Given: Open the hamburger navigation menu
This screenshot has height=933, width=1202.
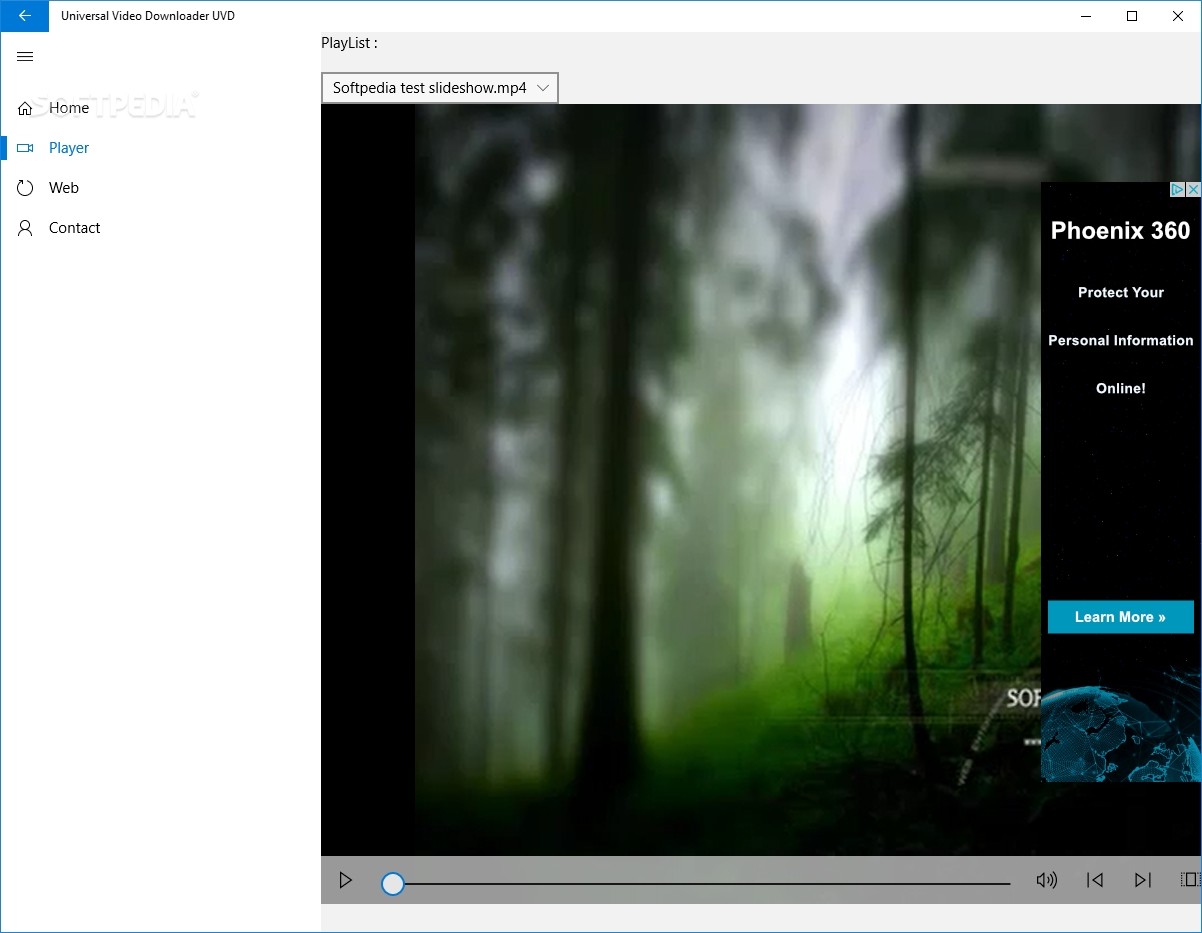Looking at the screenshot, I should (25, 57).
